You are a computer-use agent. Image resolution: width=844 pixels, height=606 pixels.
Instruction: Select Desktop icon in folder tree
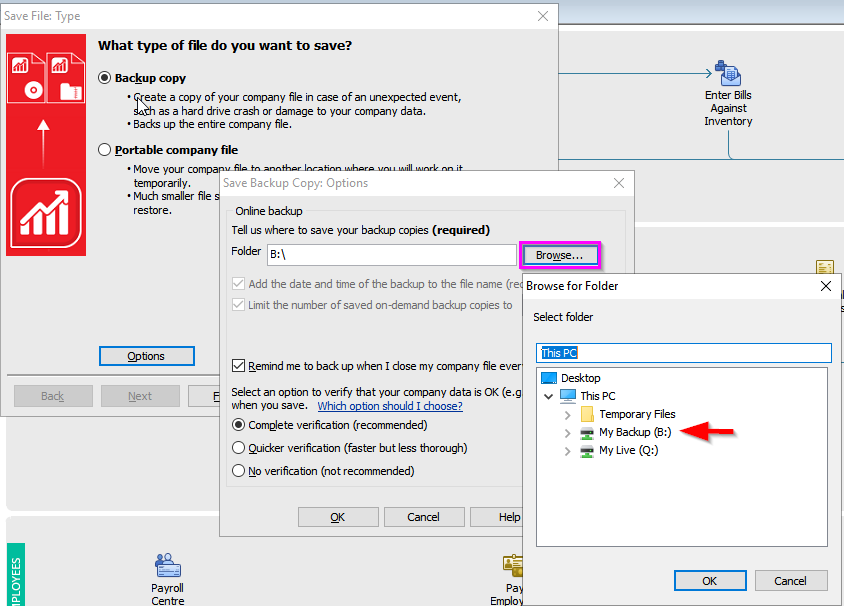point(549,378)
